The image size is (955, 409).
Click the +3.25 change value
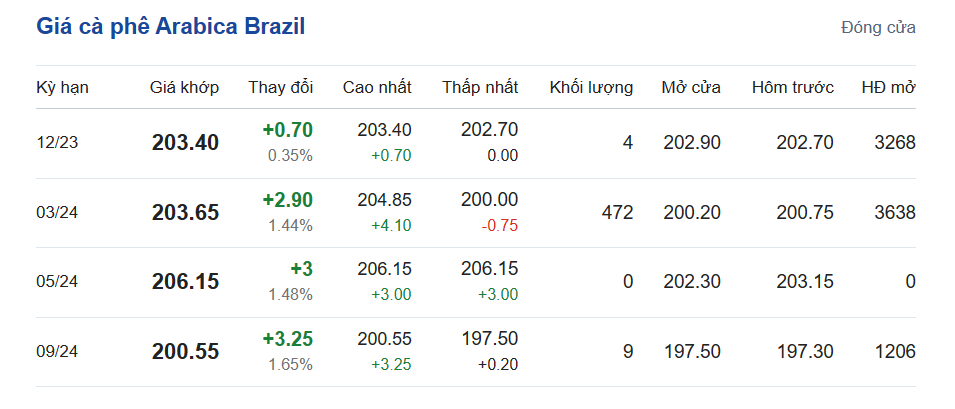pos(287,338)
